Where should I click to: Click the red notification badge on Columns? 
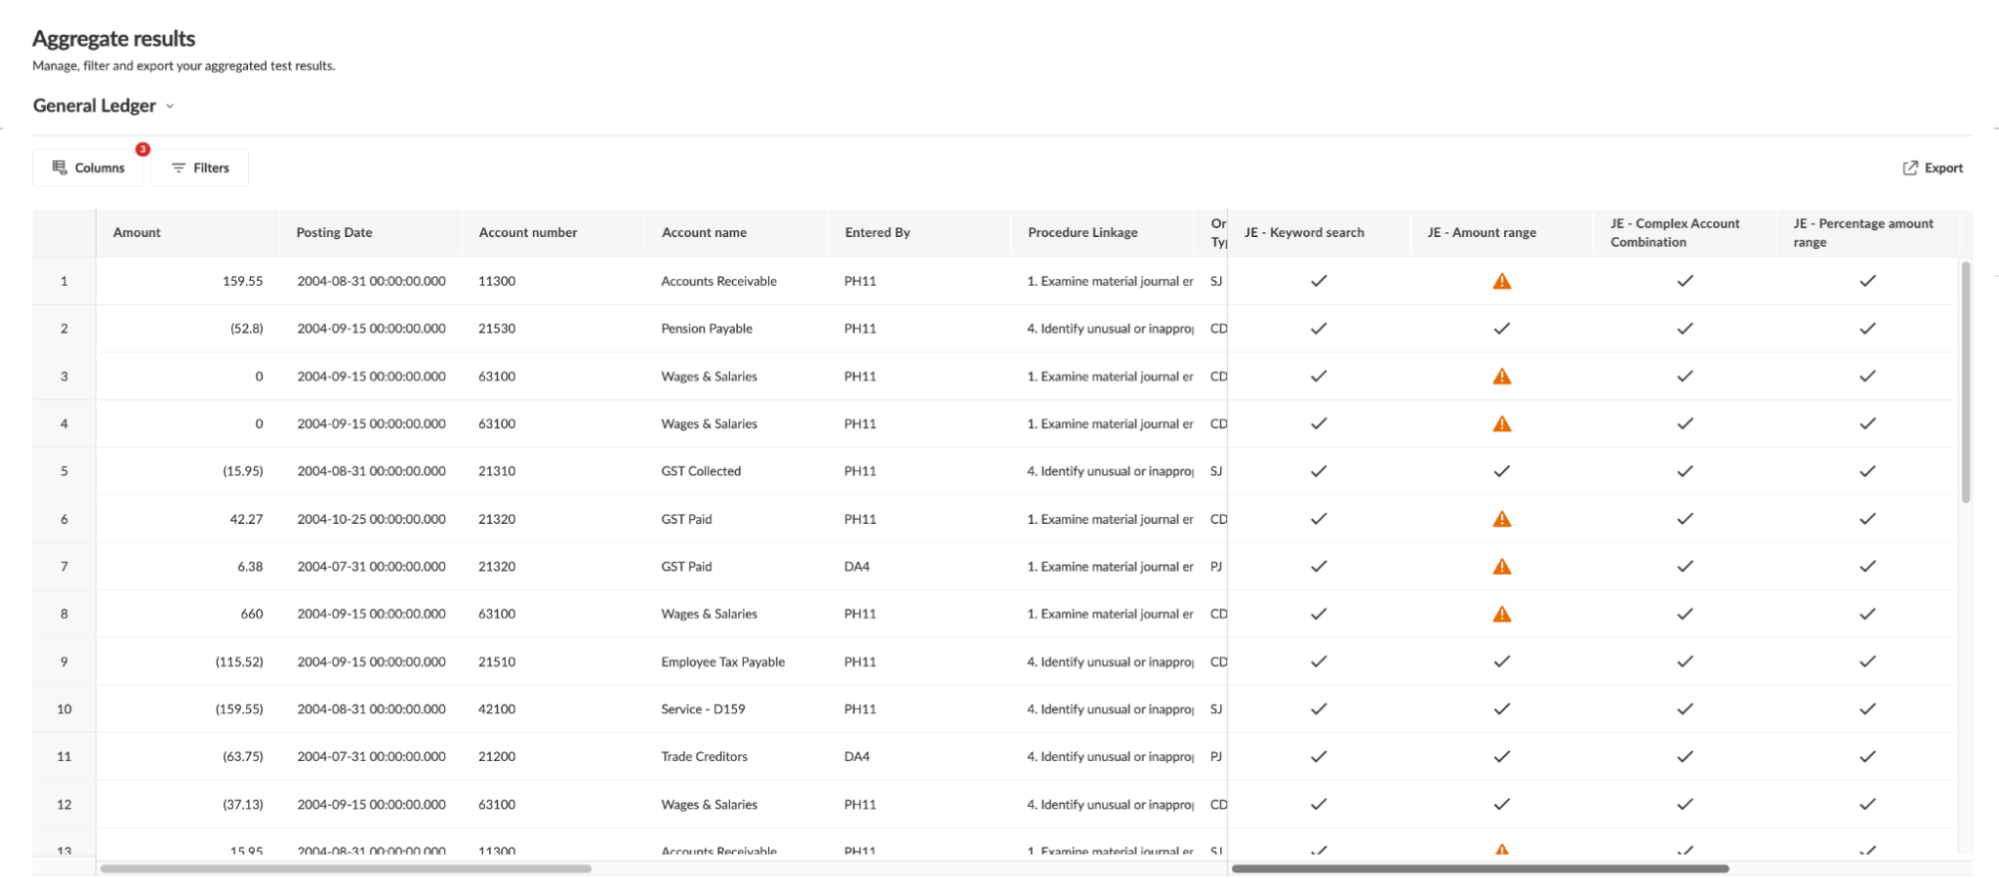tap(143, 150)
